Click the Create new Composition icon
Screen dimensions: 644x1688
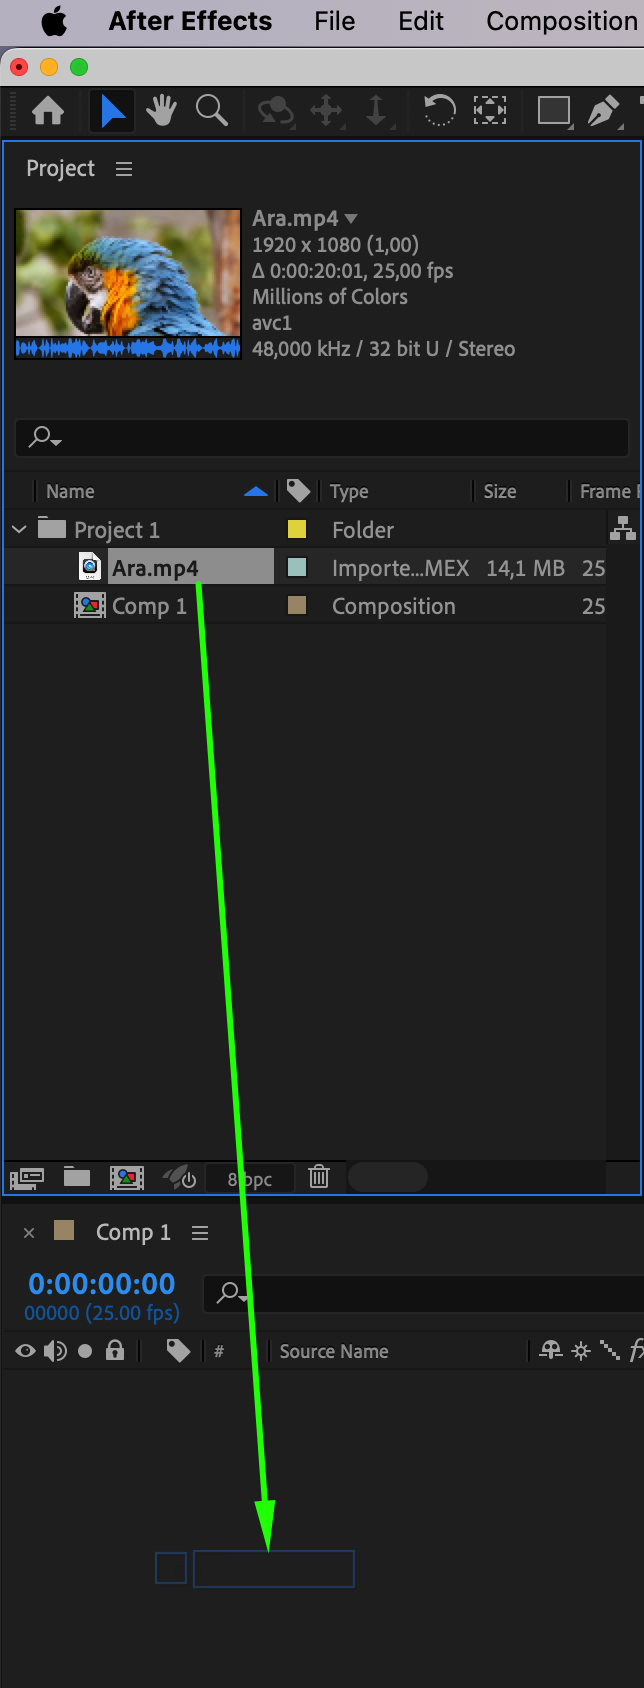[x=127, y=1177]
